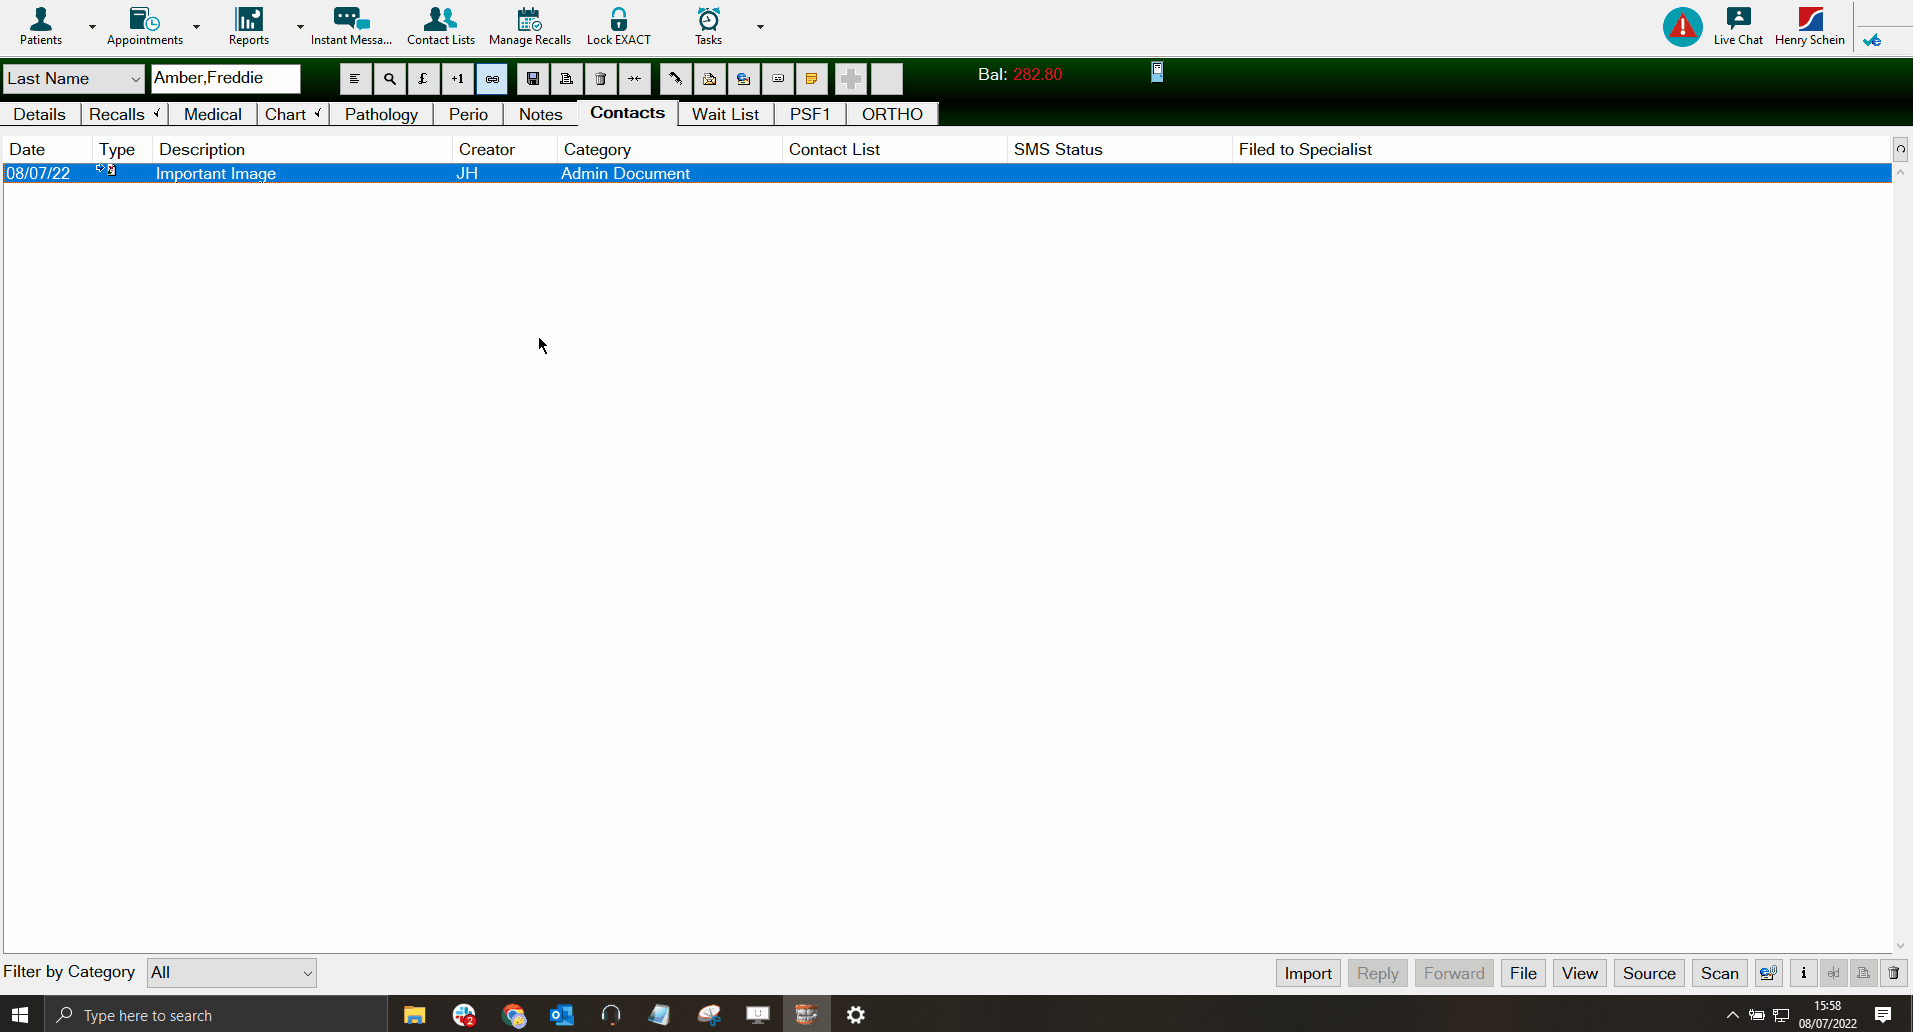Click the floppy disk save icon
This screenshot has height=1032, width=1913.
click(533, 79)
